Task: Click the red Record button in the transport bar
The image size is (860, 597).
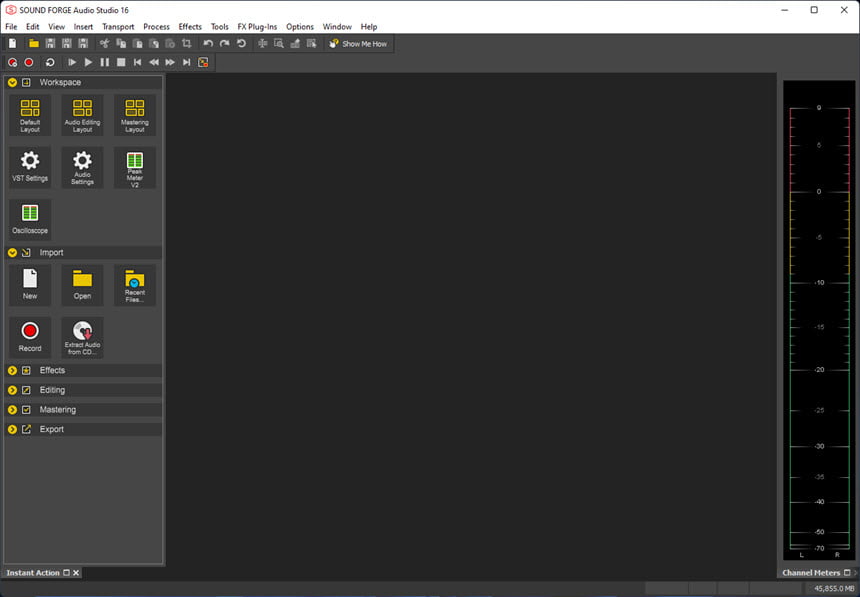Action: click(x=29, y=63)
